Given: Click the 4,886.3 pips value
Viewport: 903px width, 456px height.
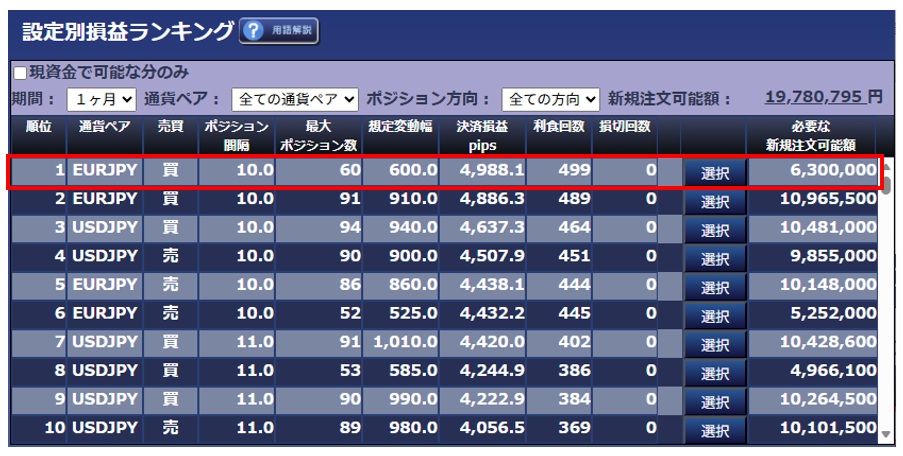Looking at the screenshot, I should pos(492,199).
